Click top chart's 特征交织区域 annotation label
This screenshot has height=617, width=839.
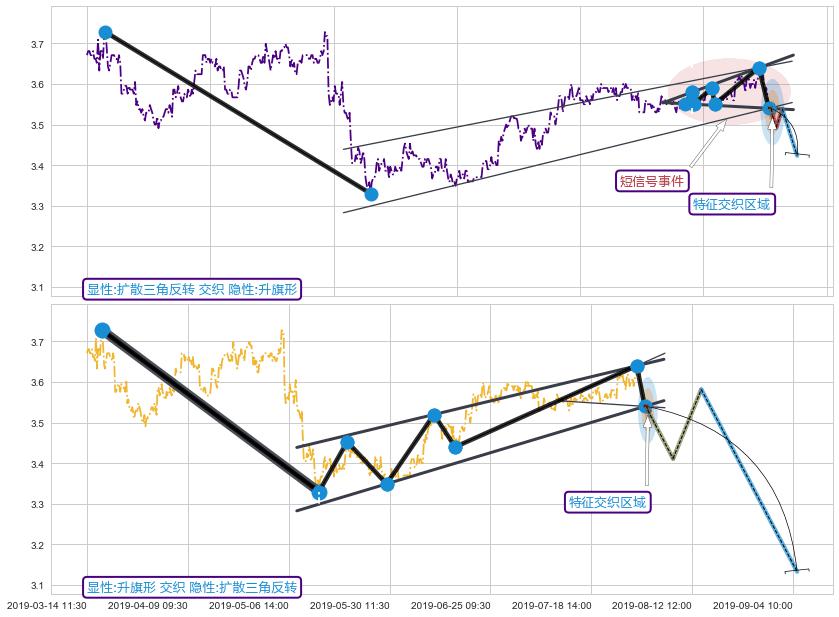[733, 204]
